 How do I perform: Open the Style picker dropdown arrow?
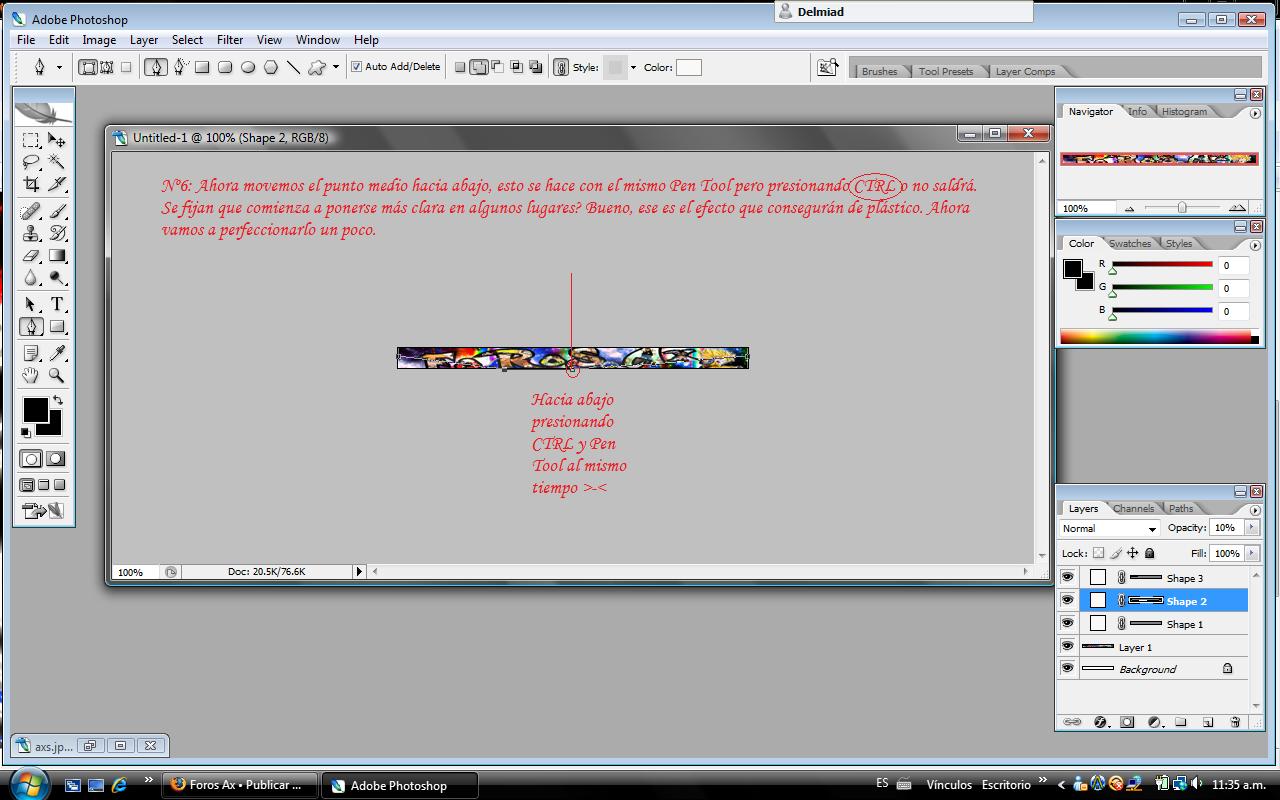[x=634, y=68]
